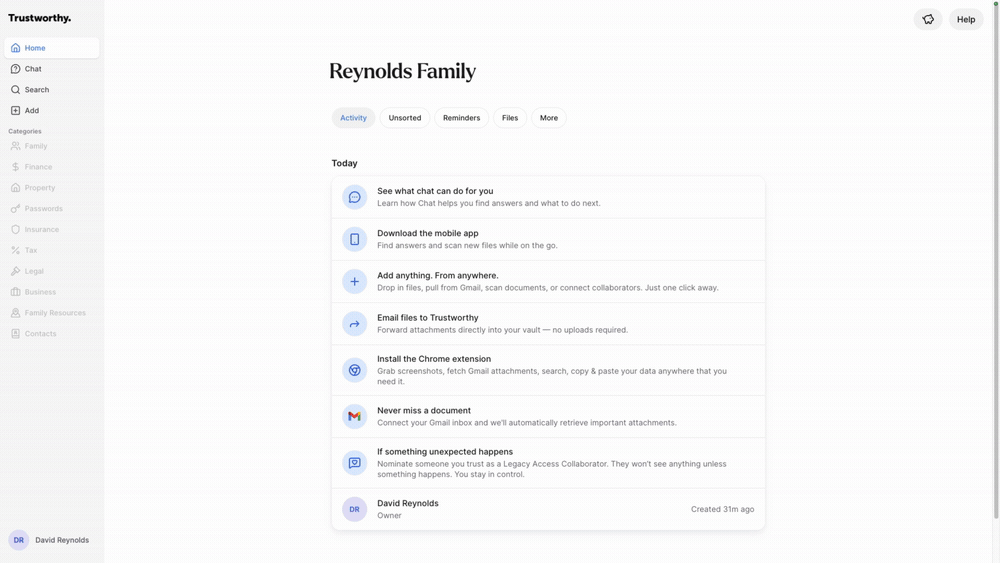Click the Help button

click(x=965, y=19)
